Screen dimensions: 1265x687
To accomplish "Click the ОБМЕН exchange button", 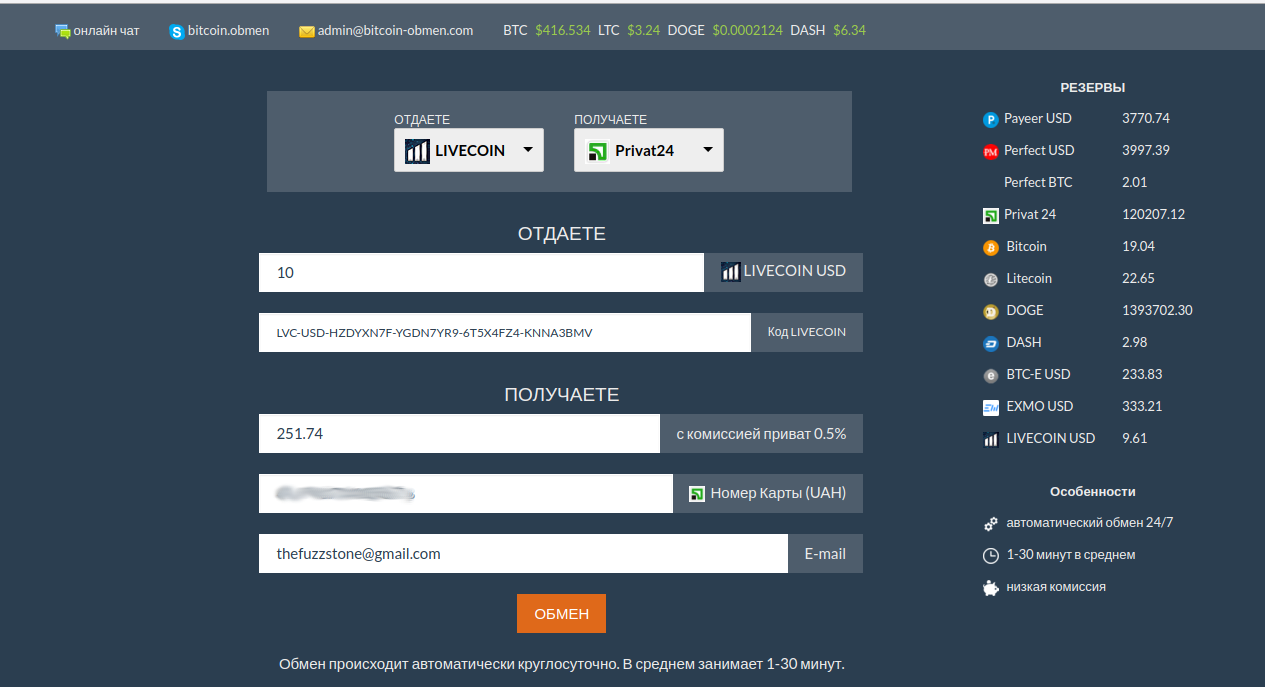I will (561, 614).
